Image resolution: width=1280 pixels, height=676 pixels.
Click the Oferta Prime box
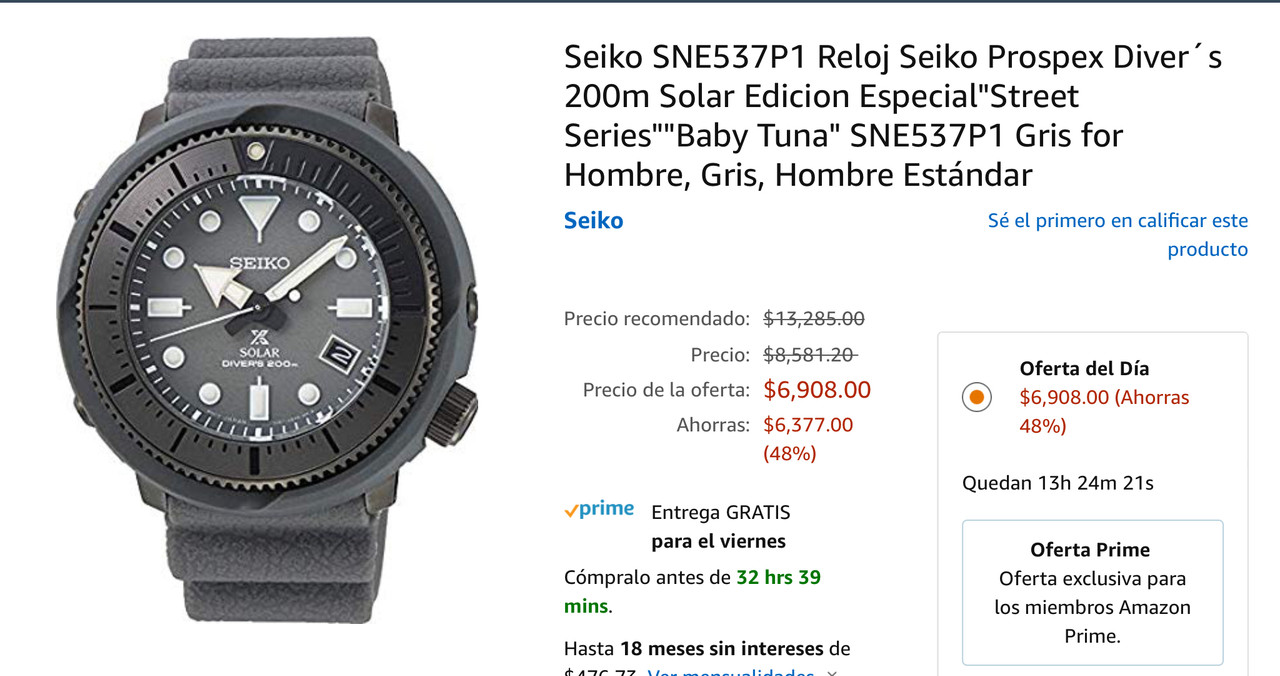1092,592
